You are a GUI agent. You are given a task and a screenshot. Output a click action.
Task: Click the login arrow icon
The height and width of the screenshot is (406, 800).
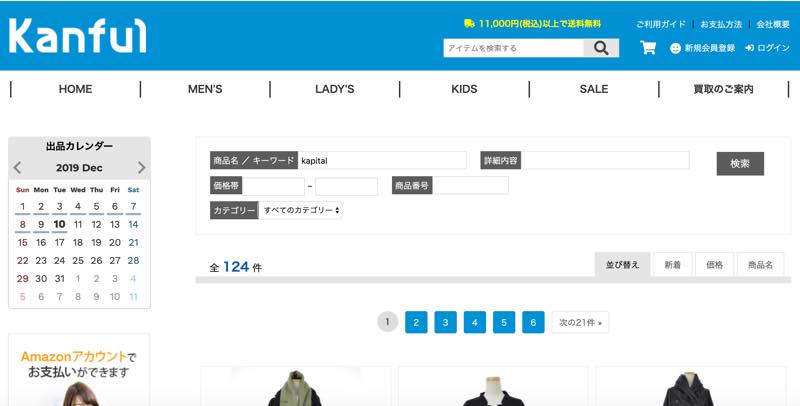749,48
